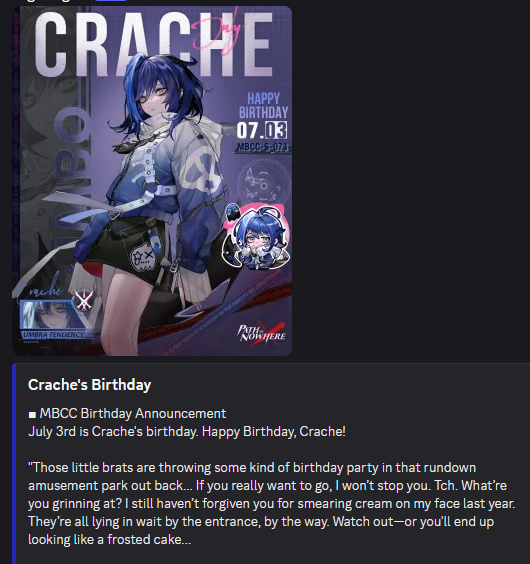Click the 07.03 birthday date text

(x=262, y=130)
